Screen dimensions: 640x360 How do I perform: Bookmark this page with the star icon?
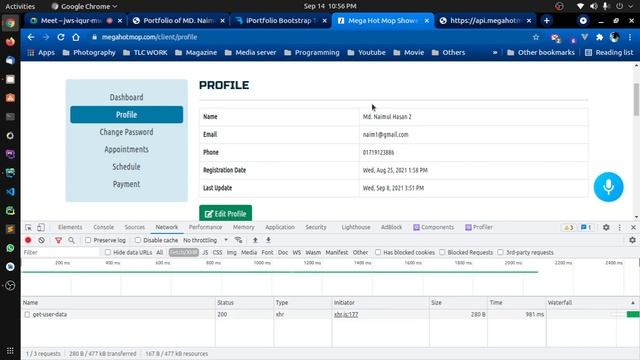(536, 37)
